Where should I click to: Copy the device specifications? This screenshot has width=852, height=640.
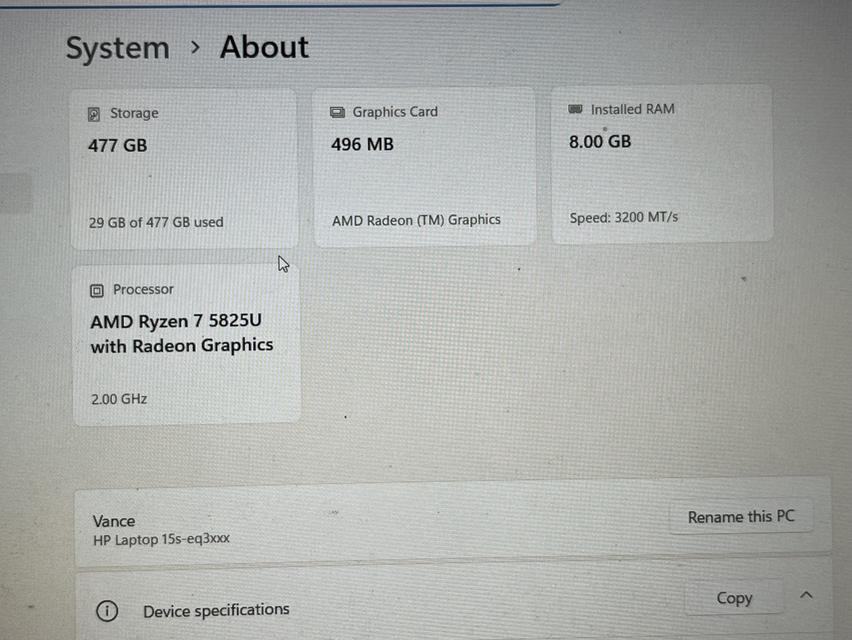point(734,597)
